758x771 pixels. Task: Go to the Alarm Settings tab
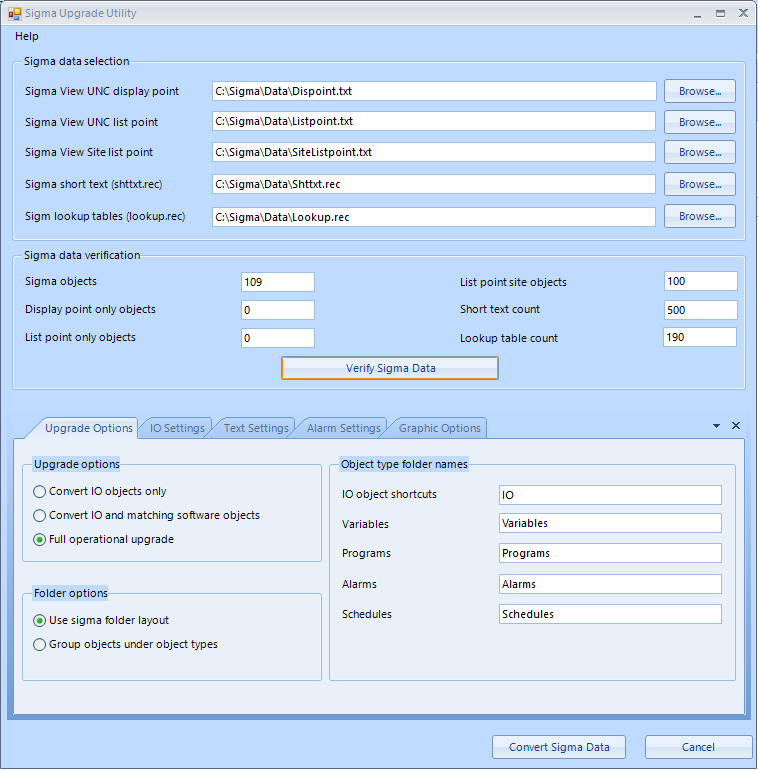(344, 428)
